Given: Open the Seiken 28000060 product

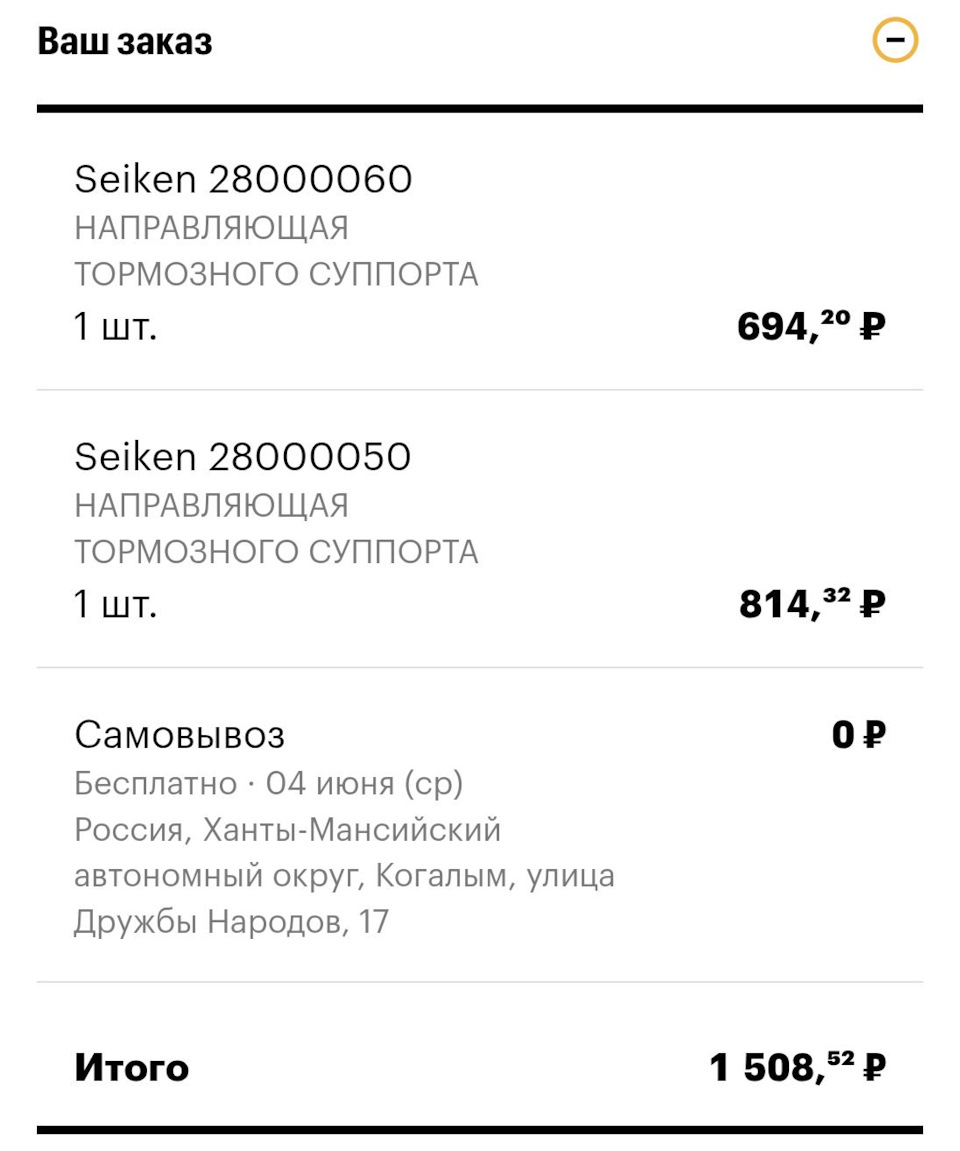Looking at the screenshot, I should click(243, 179).
